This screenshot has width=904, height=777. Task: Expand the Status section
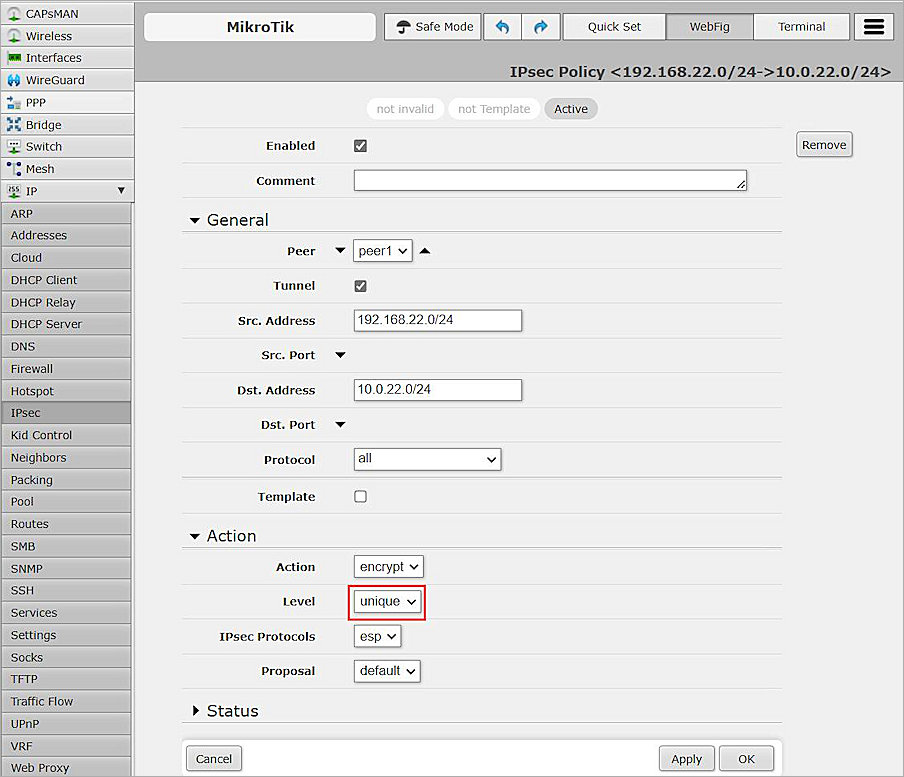pyautogui.click(x=227, y=710)
